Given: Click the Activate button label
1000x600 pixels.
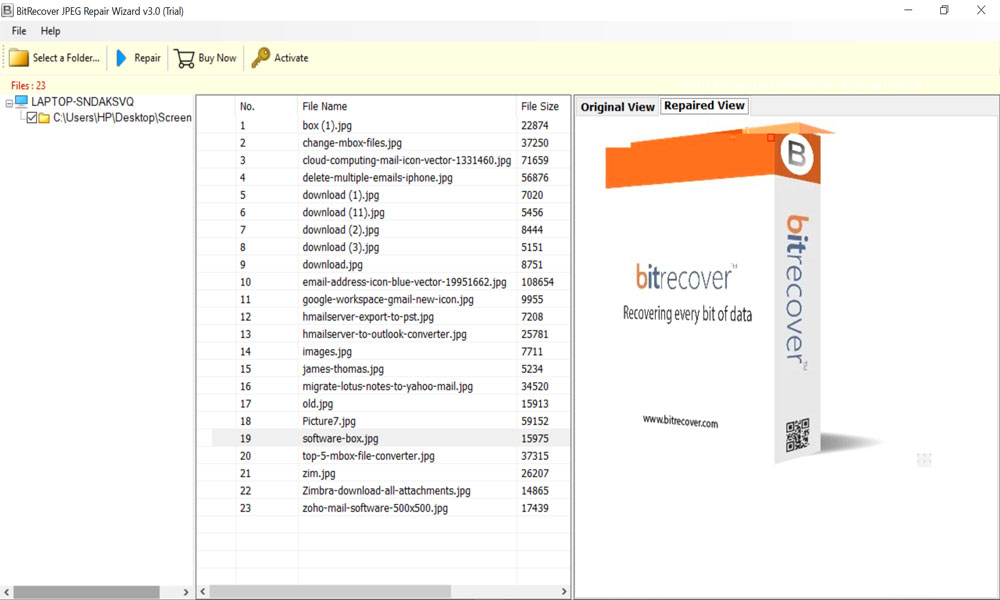Looking at the screenshot, I should 291,58.
